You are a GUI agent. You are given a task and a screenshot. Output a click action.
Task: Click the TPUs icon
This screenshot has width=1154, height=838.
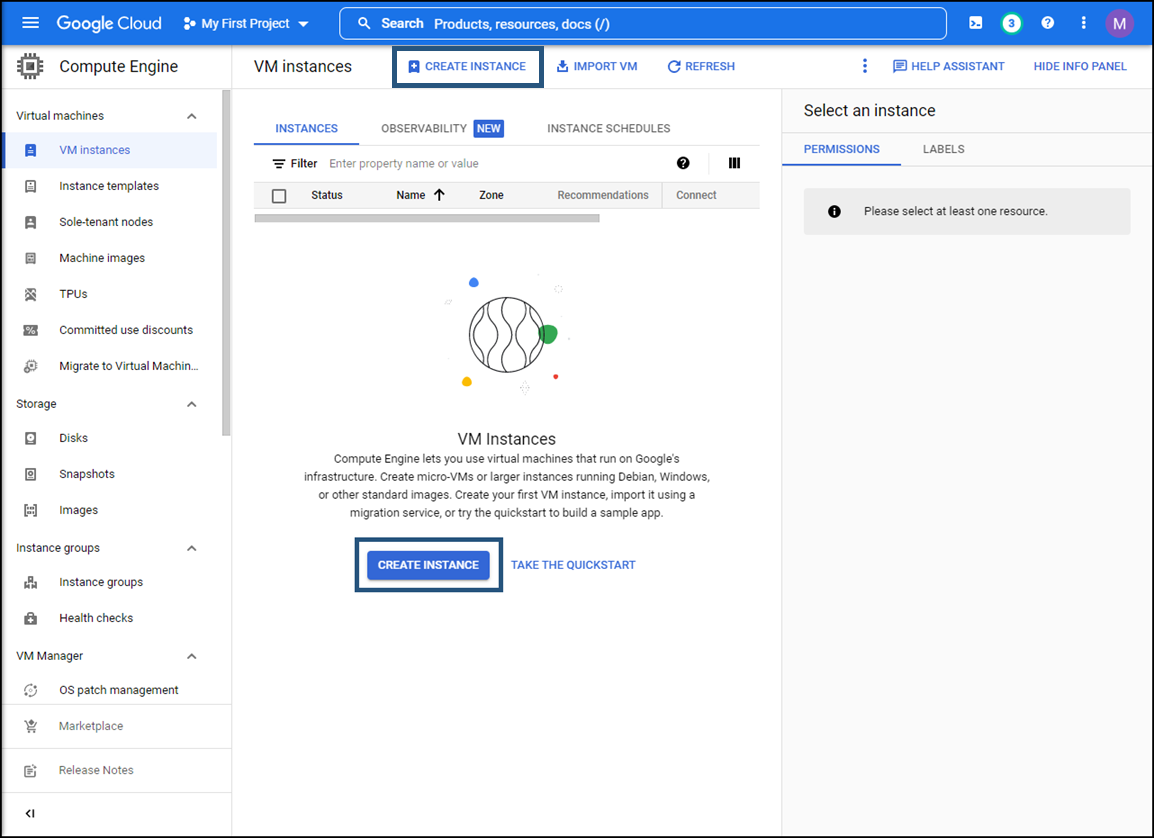30,294
